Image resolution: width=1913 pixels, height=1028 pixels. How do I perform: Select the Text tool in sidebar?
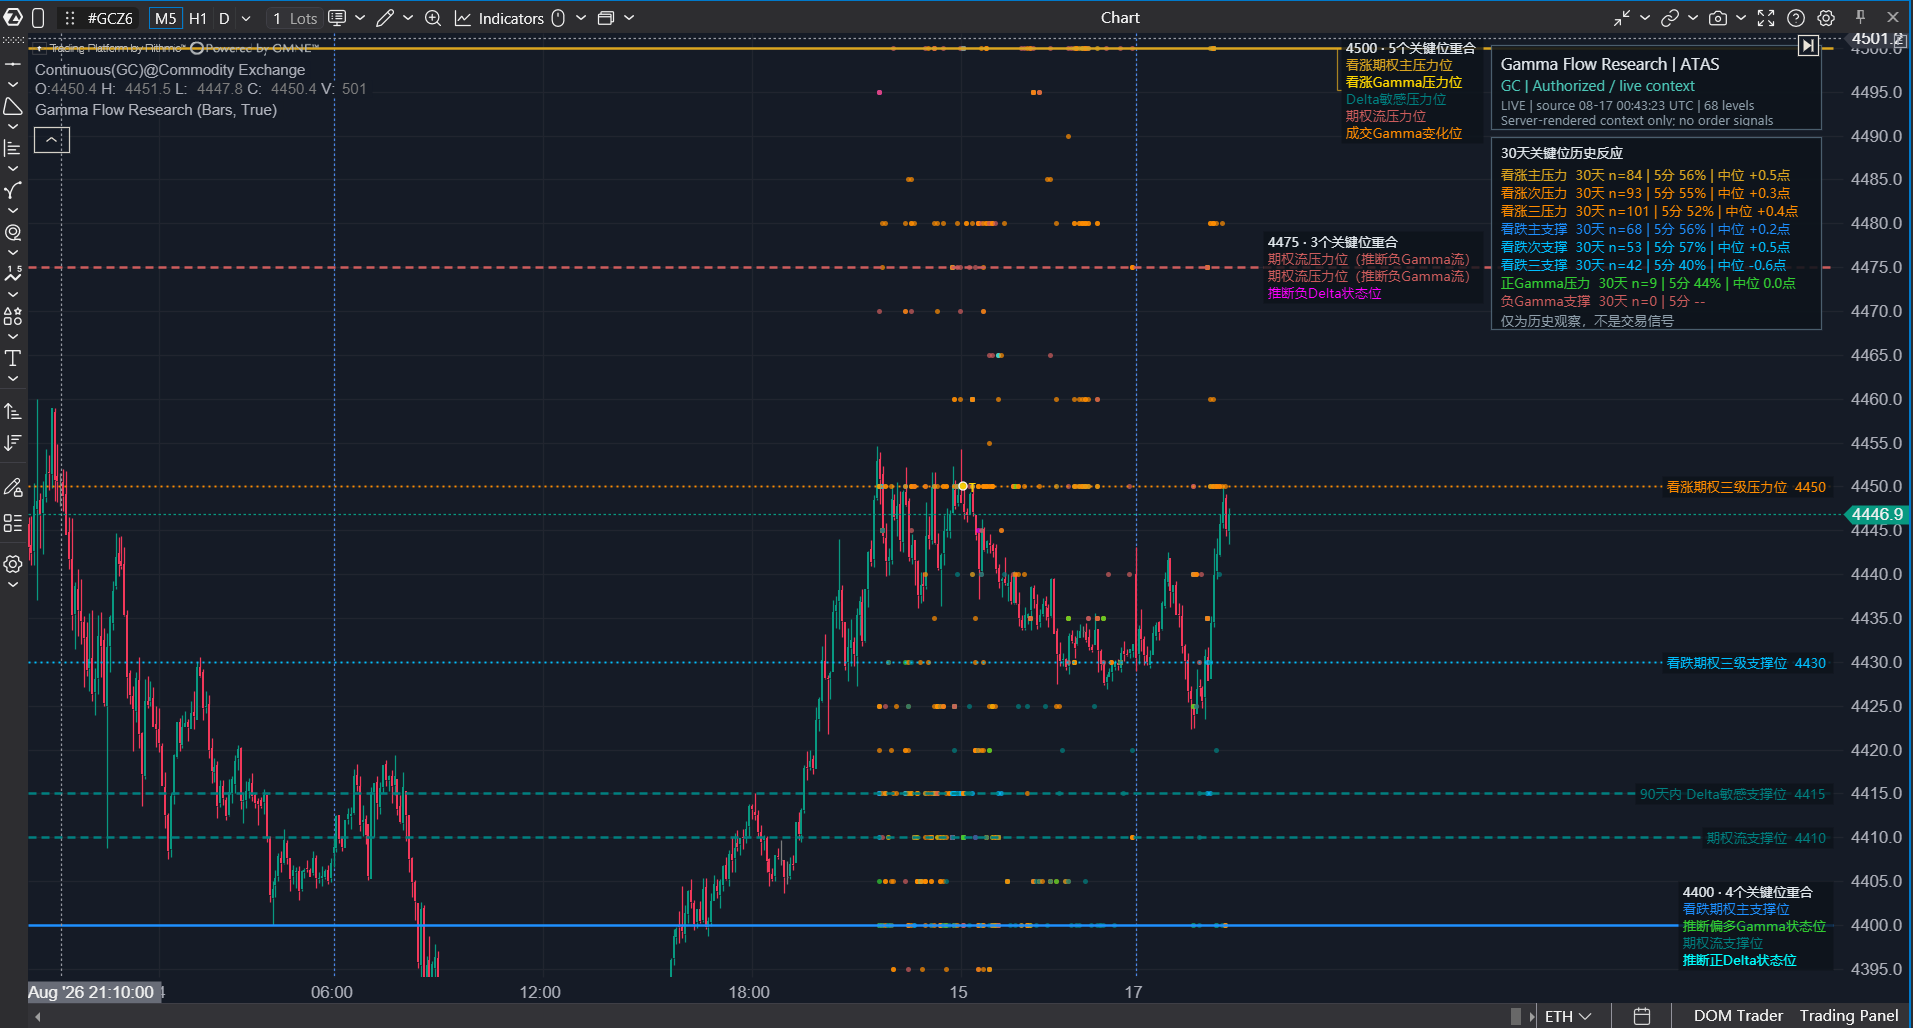coord(13,358)
